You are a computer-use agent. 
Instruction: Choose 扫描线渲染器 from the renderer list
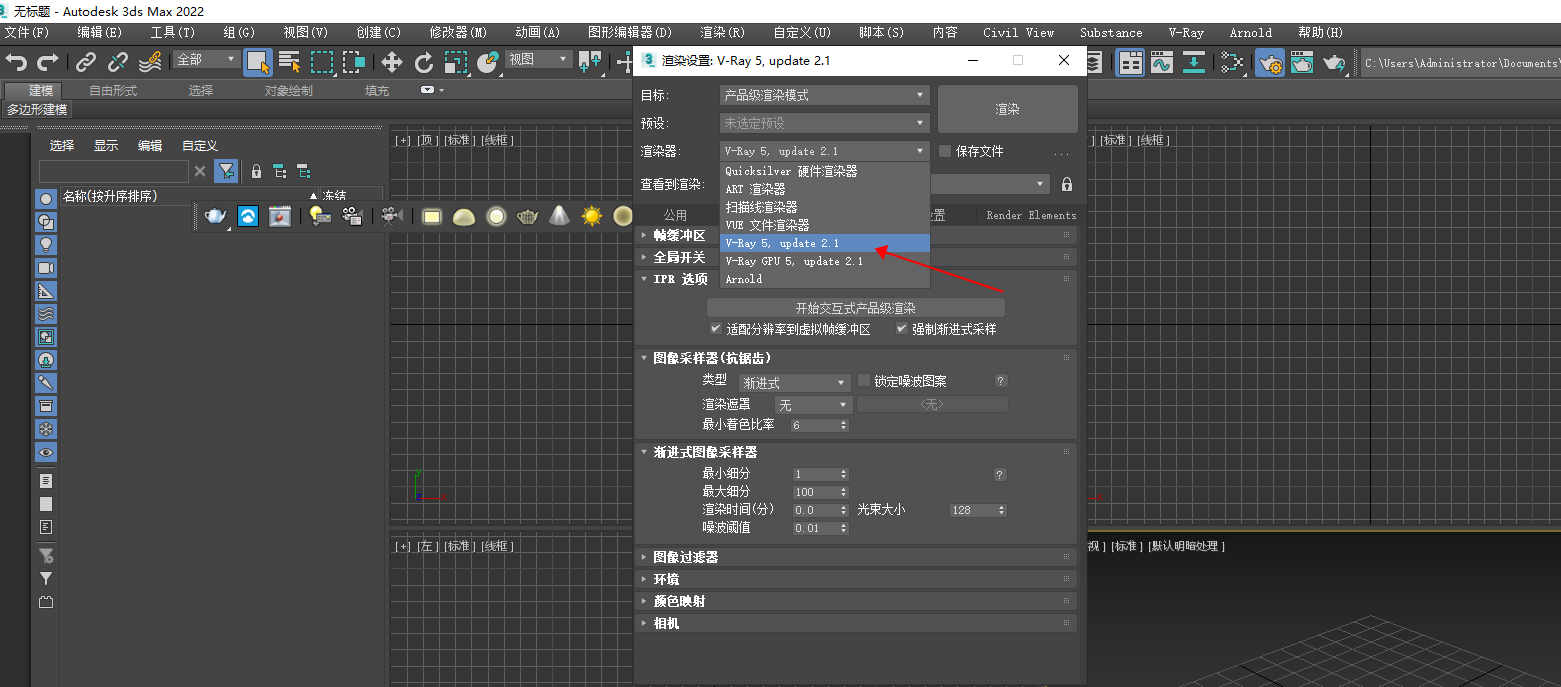pos(825,207)
